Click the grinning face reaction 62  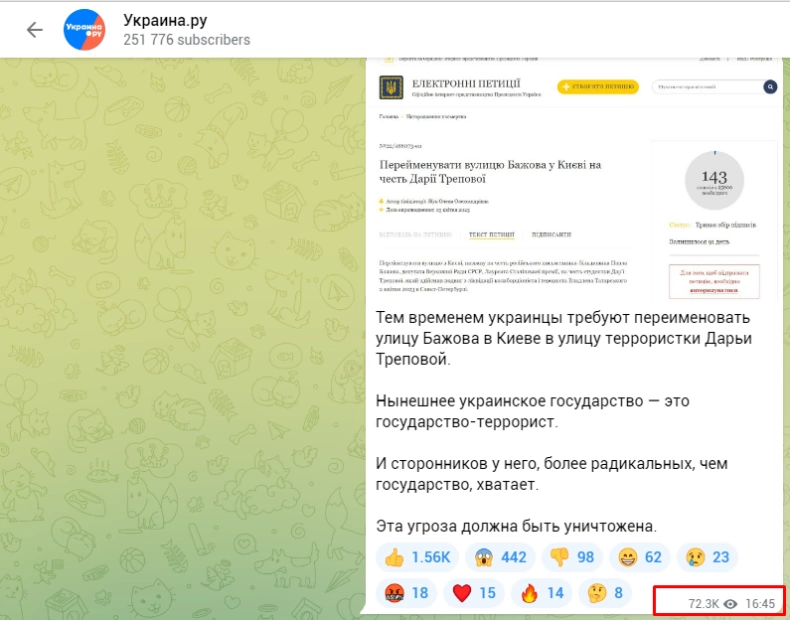[640, 557]
